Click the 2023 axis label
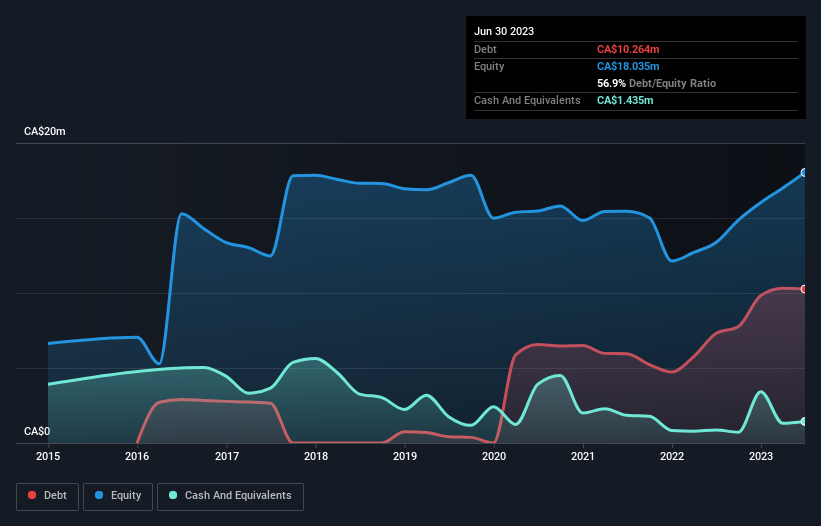This screenshot has width=821, height=526. (761, 456)
